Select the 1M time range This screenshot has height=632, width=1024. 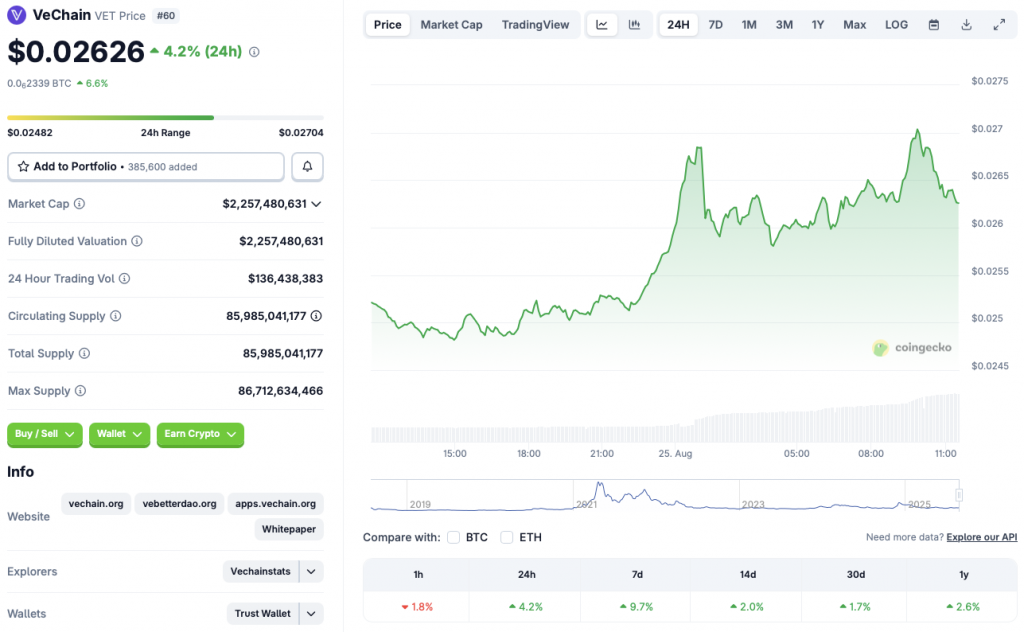point(749,25)
